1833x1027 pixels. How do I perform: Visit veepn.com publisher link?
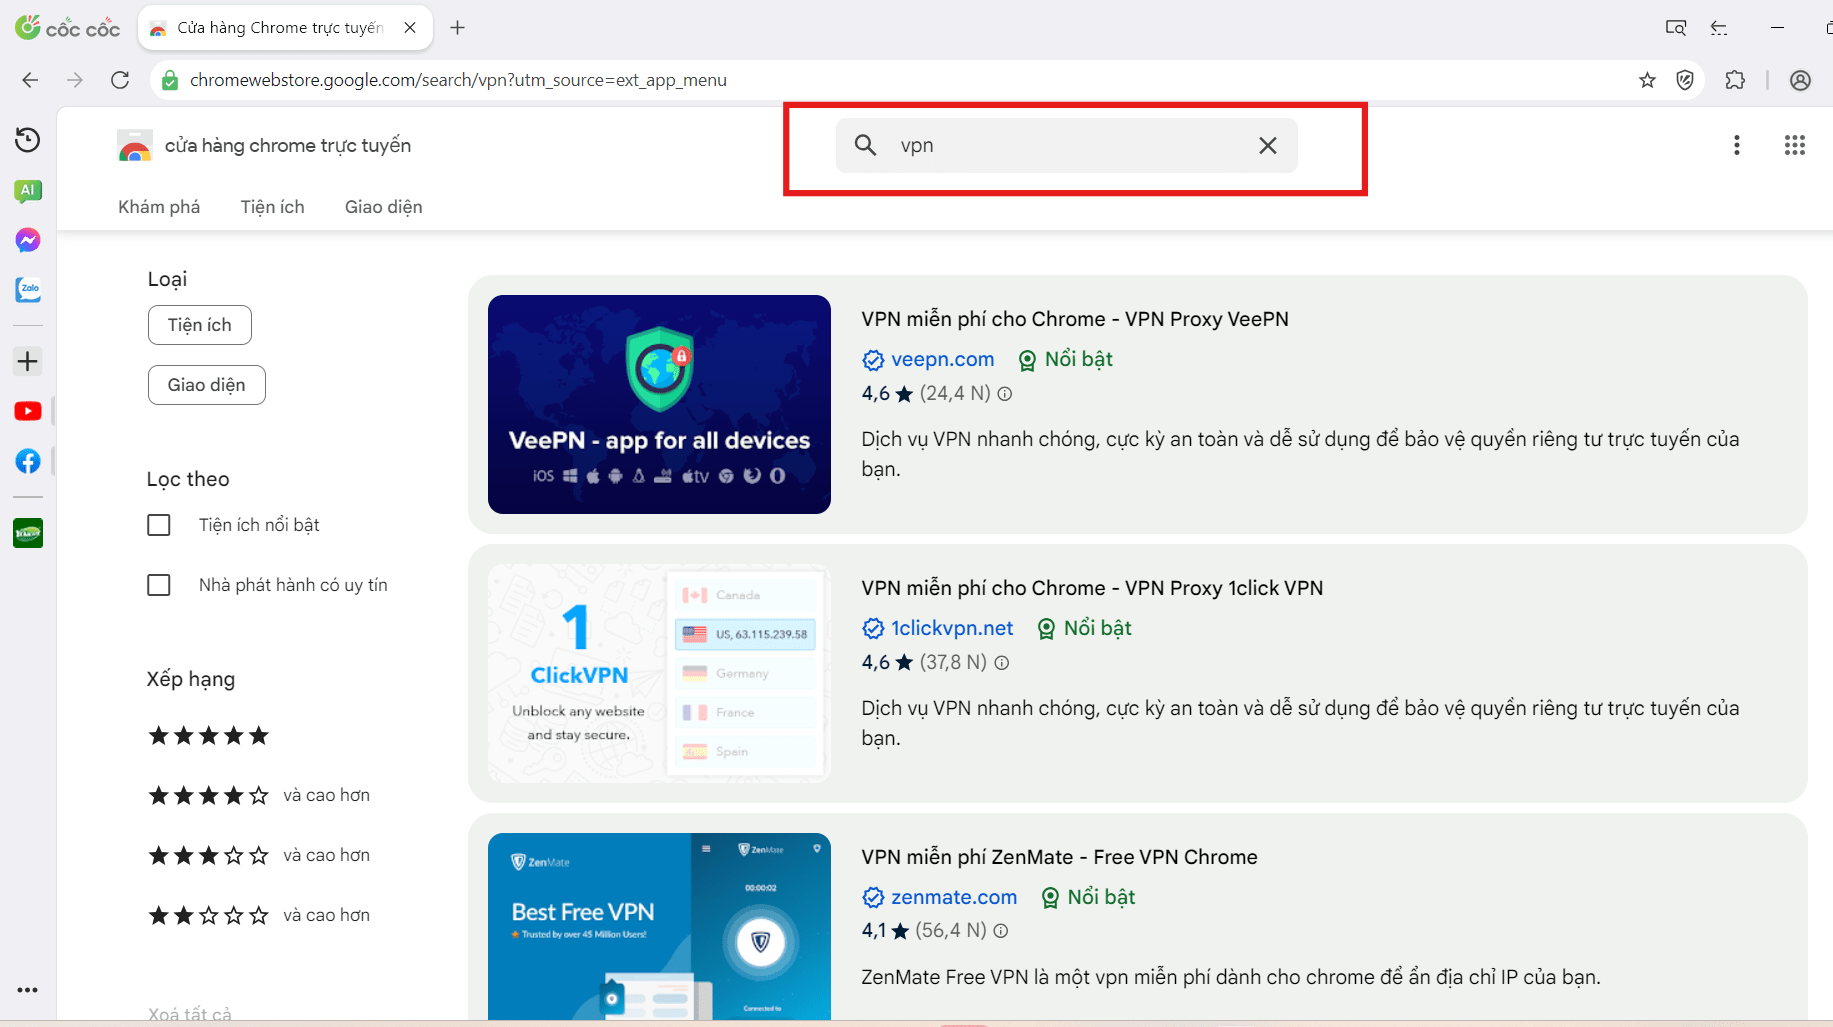(x=942, y=359)
